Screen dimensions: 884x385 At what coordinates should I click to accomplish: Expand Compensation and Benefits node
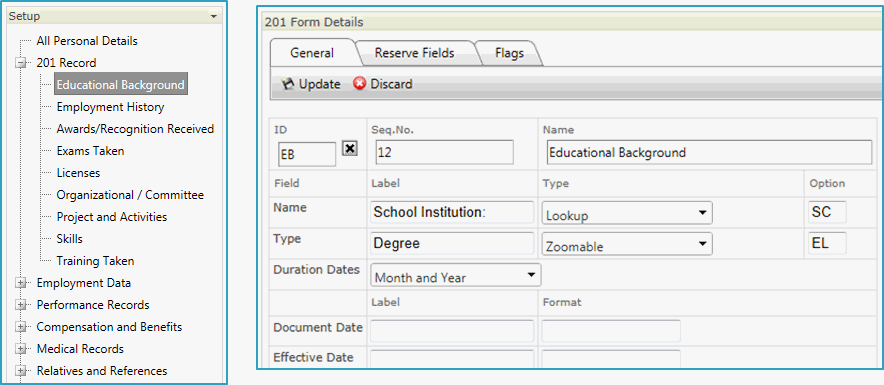coord(21,327)
